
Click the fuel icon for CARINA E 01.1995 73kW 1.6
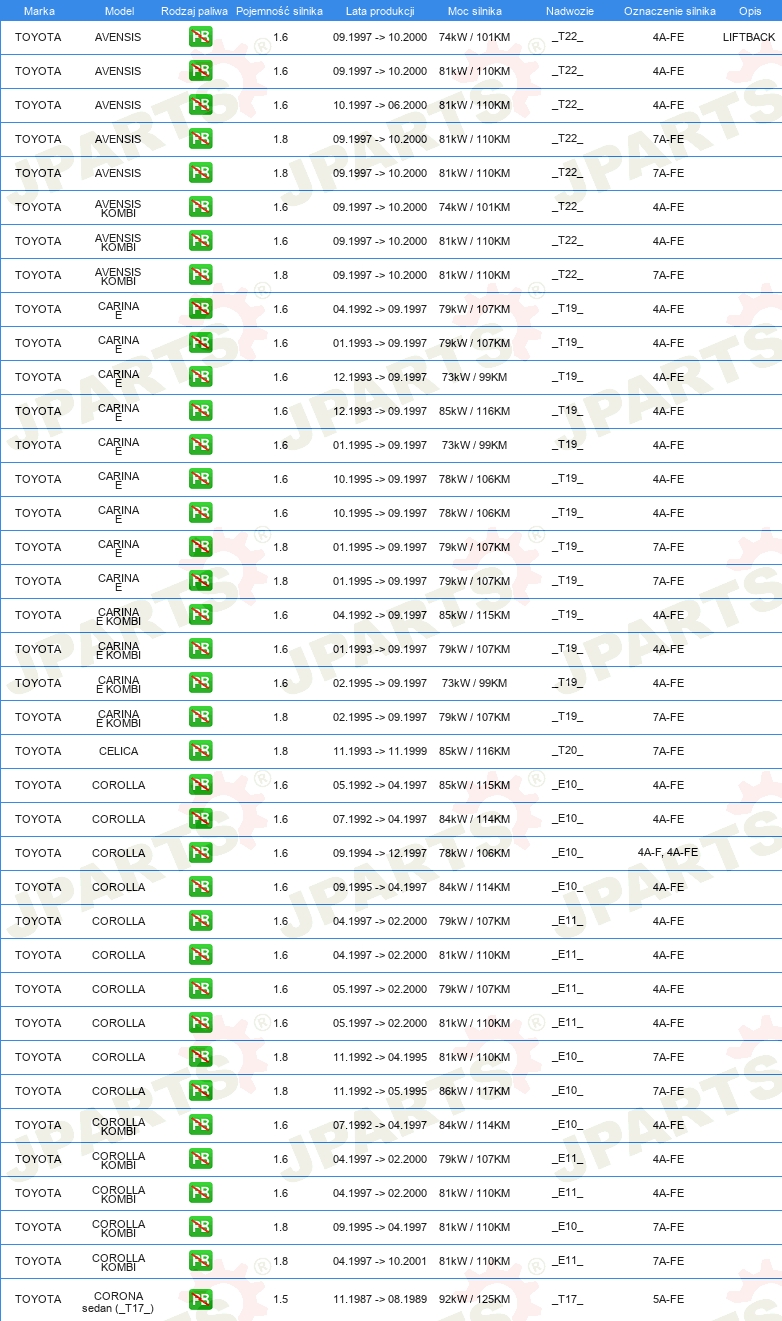[x=200, y=445]
